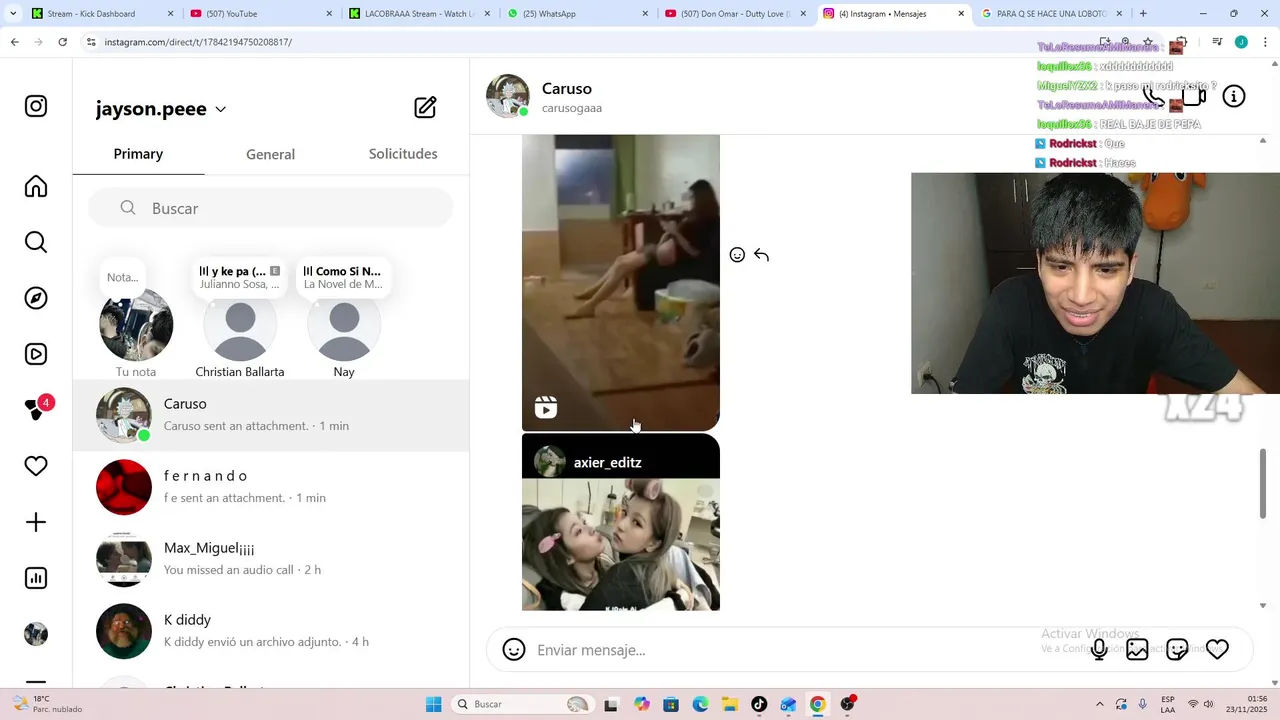The image size is (1280, 720).
Task: Open Chrome three-dot menu
Action: pos(1263,42)
